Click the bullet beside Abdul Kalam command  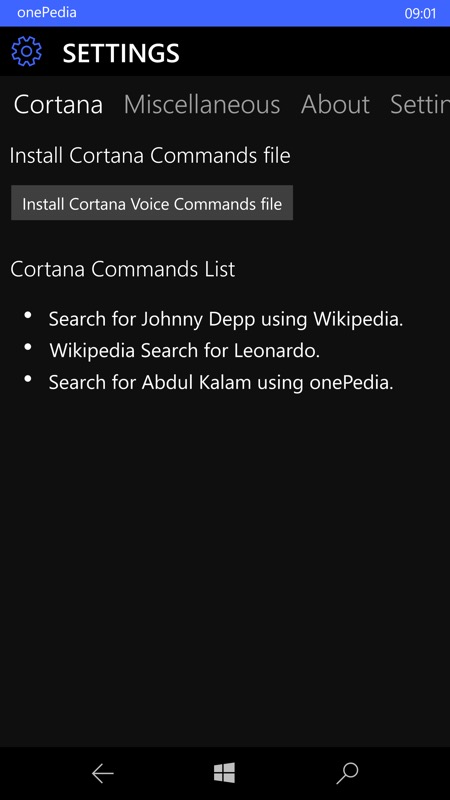28,379
